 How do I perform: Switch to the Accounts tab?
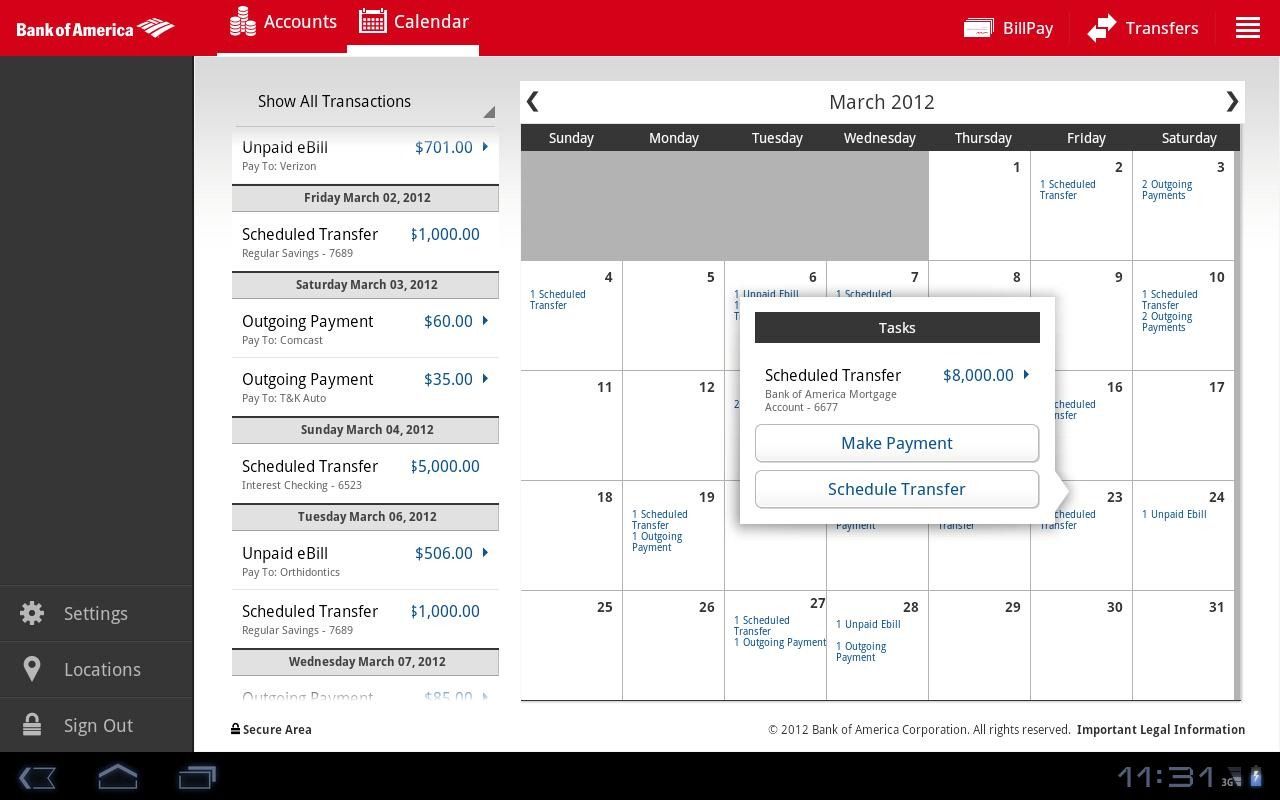pos(283,21)
